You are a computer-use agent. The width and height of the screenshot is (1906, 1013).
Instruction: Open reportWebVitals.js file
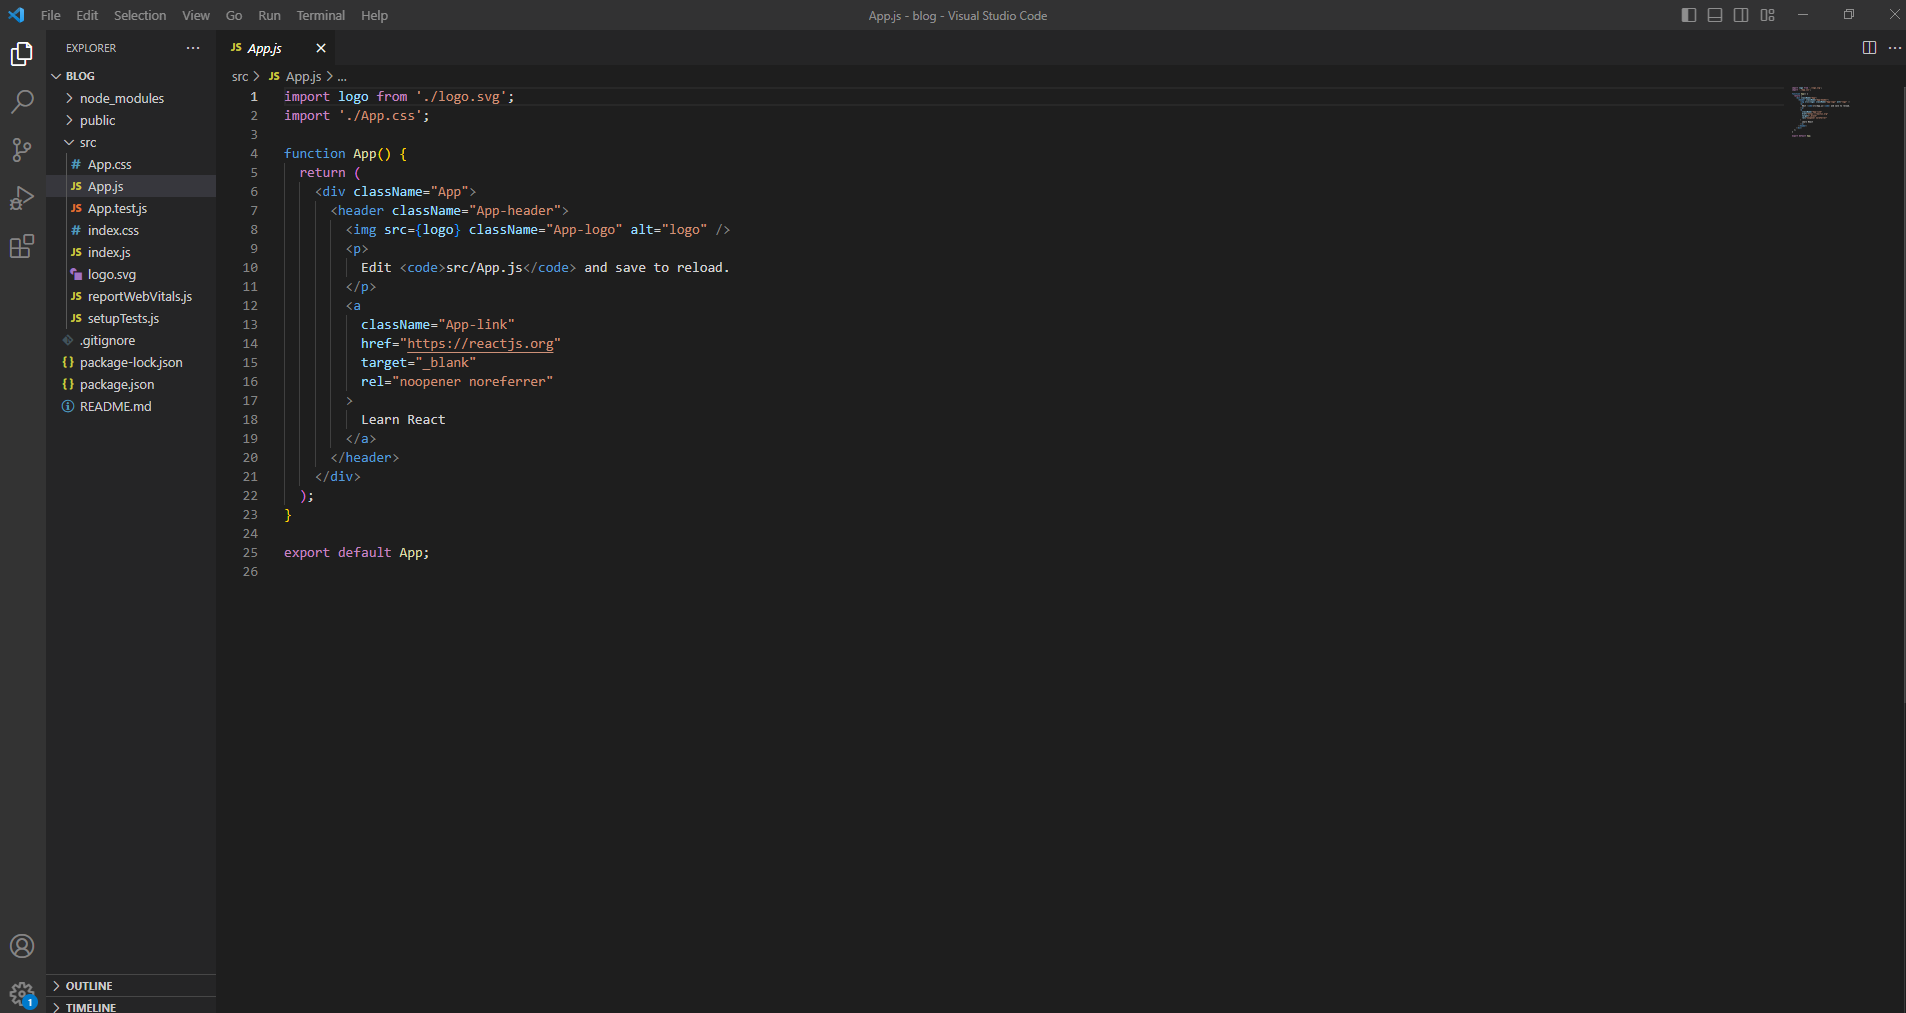[x=131, y=296]
